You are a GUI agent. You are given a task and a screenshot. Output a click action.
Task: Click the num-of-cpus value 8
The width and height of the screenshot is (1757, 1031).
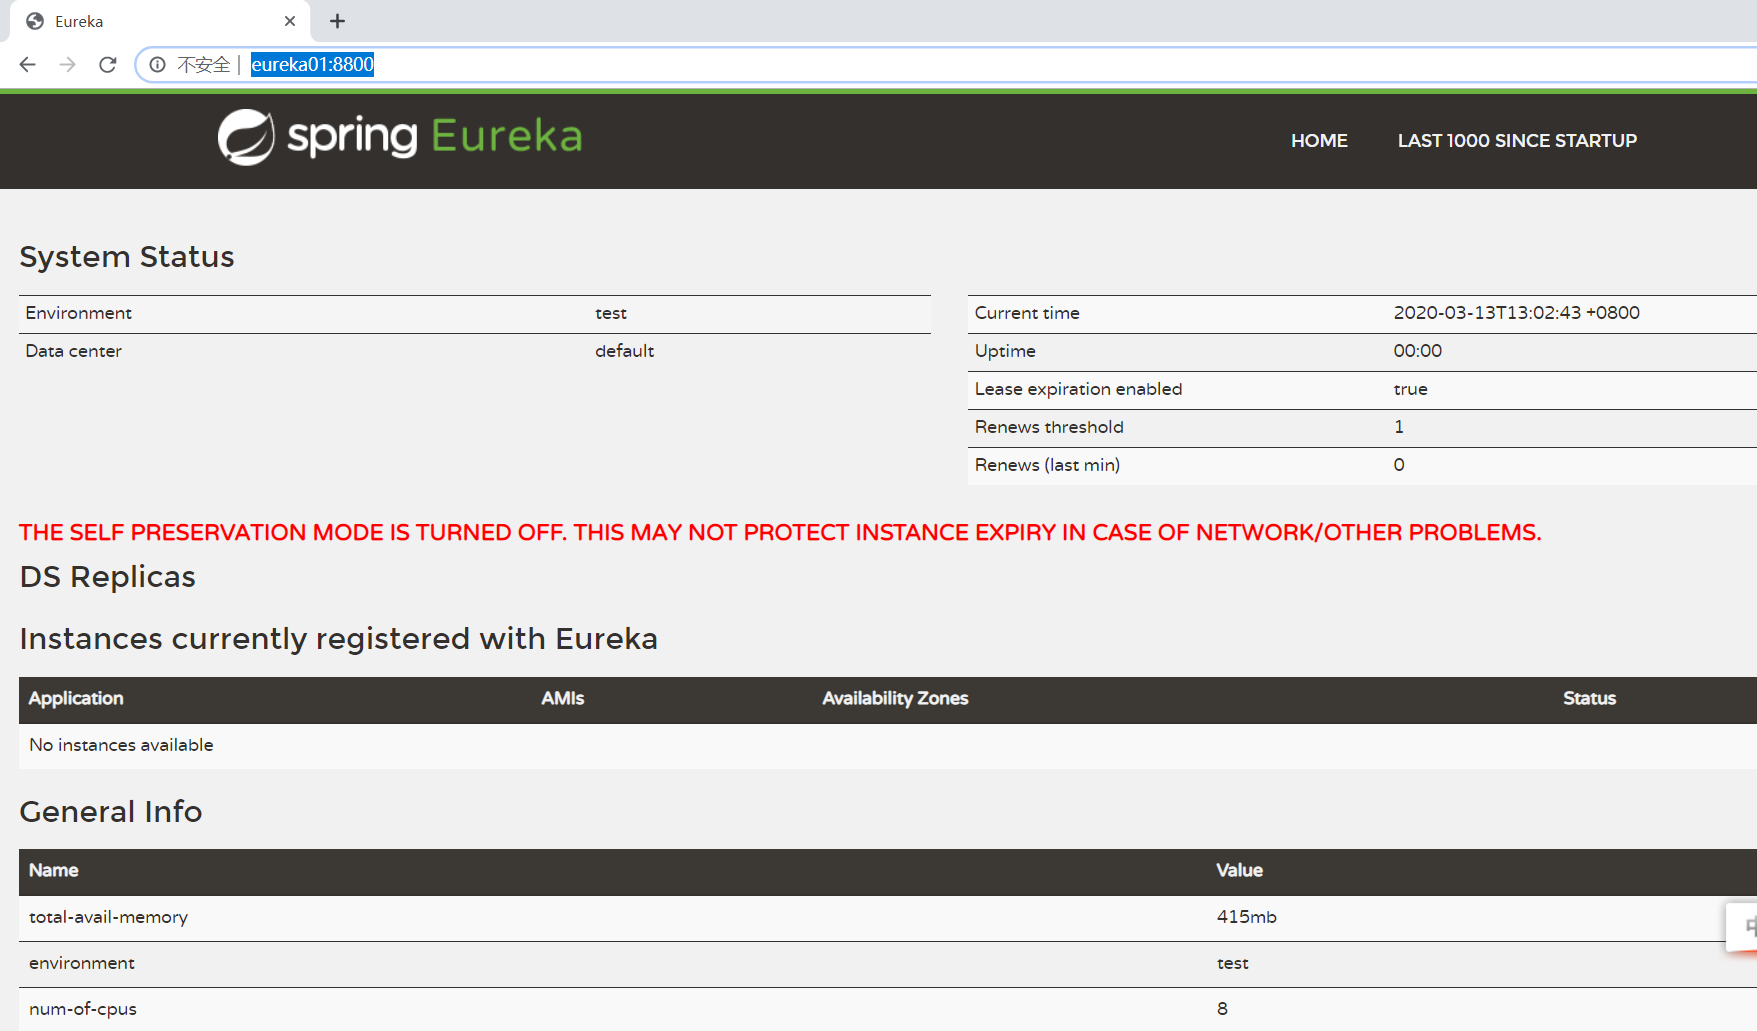click(x=1222, y=1009)
